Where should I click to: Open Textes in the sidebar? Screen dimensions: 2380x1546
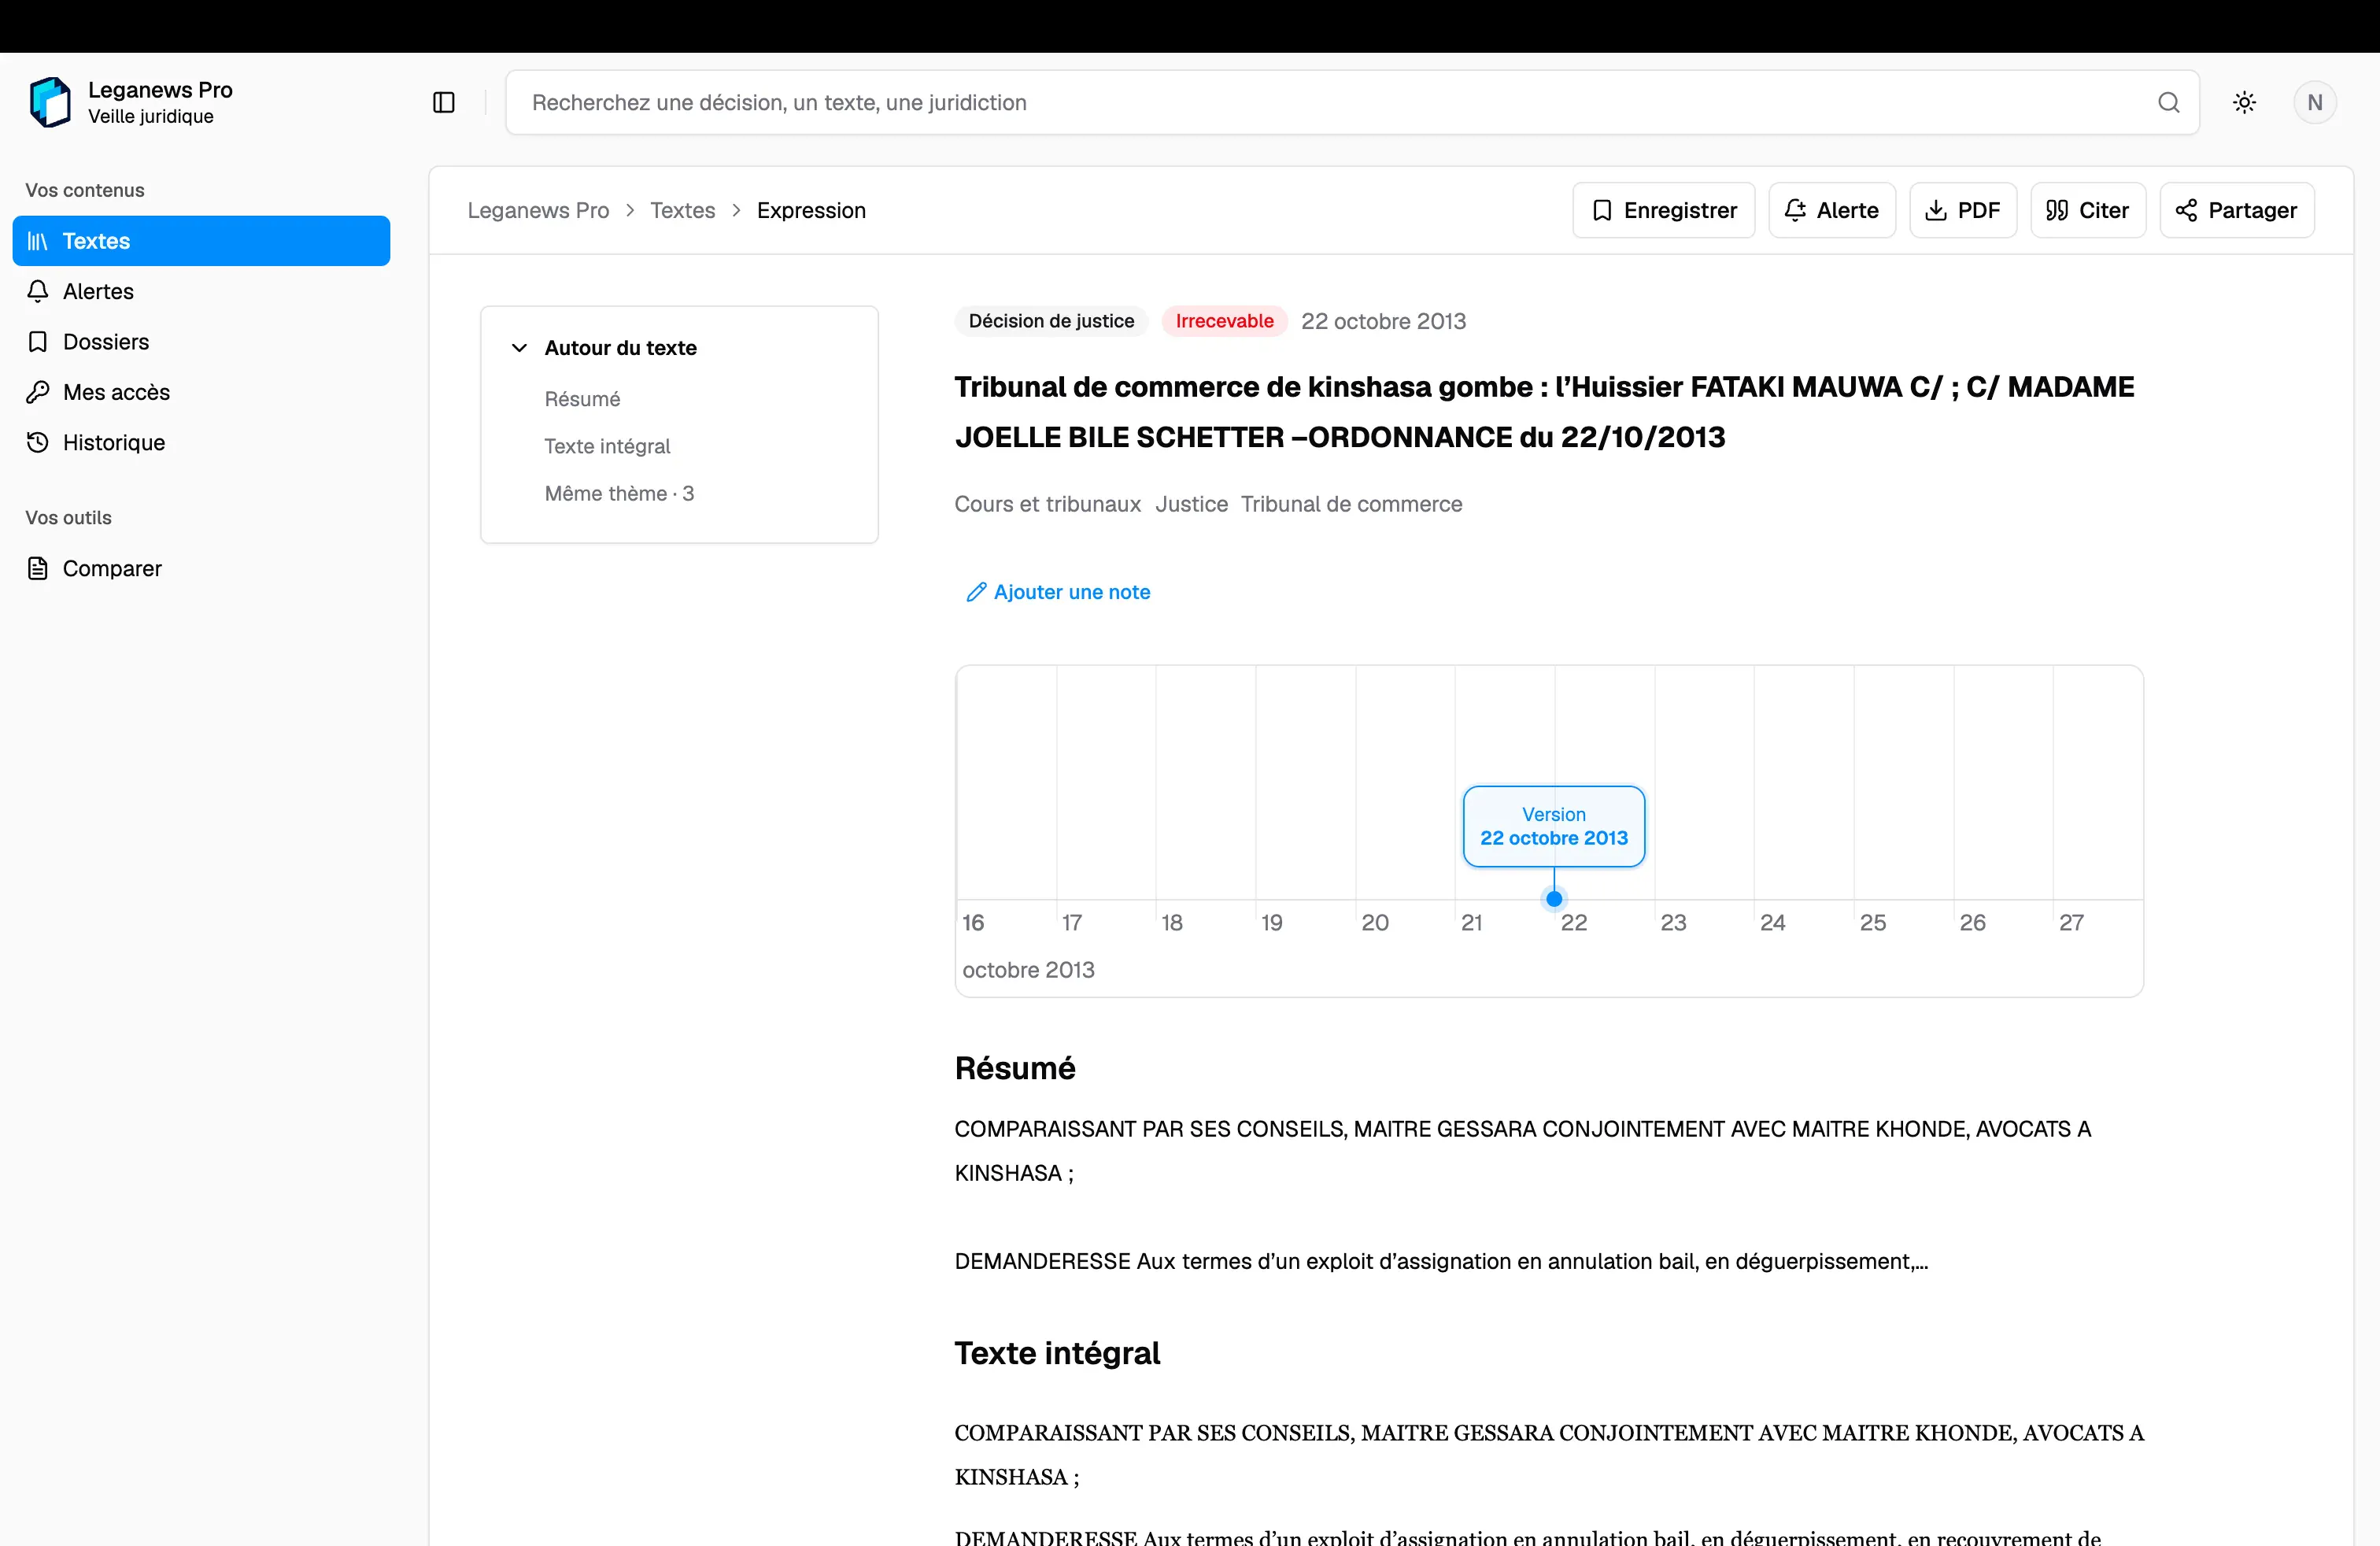[x=201, y=241]
